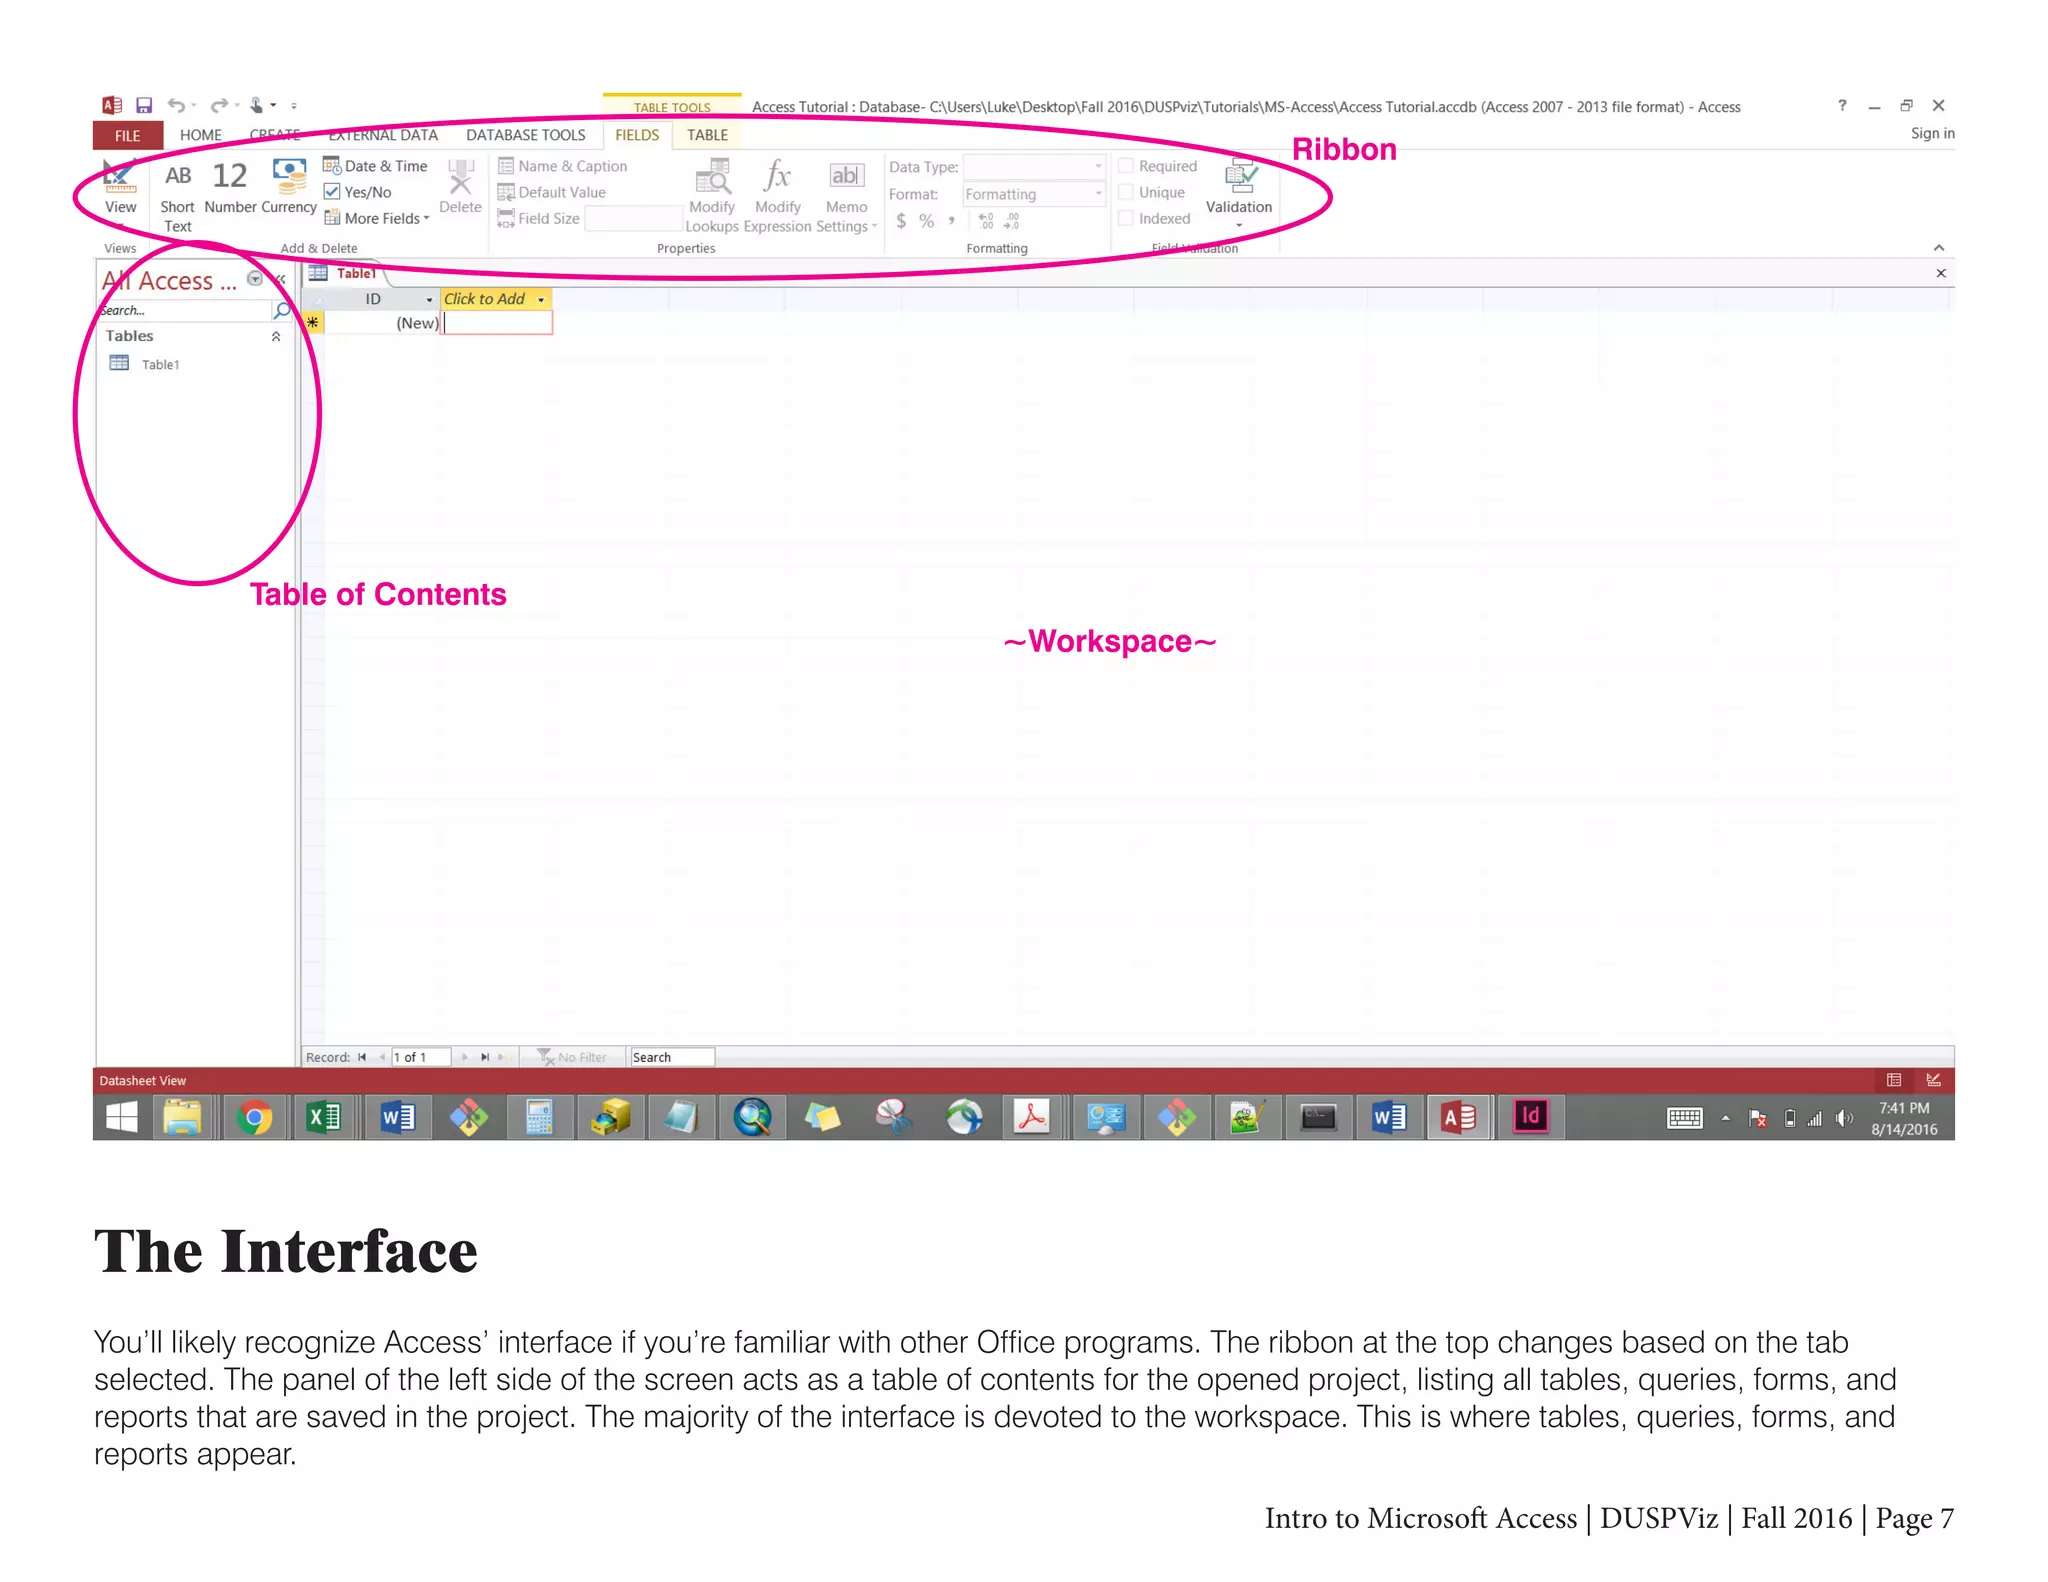Go to the last record
The height and width of the screenshot is (1582, 2048).
pos(485,1057)
